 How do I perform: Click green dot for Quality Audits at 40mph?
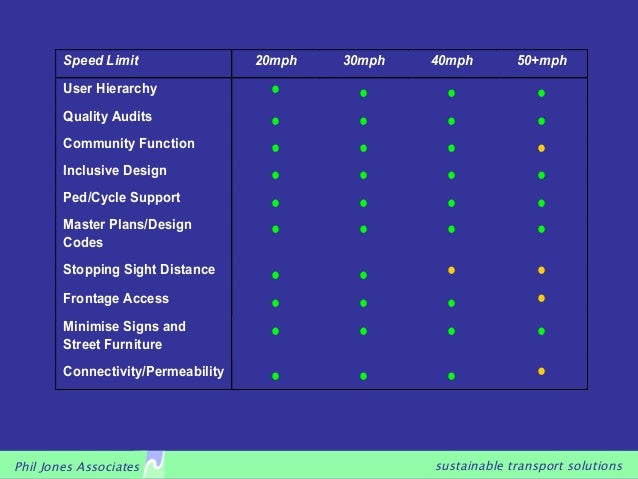pyautogui.click(x=452, y=121)
